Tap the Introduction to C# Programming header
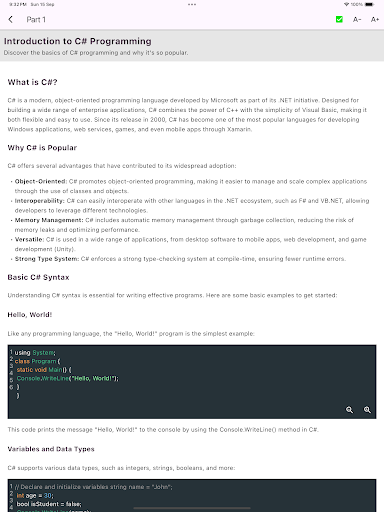 coord(78,41)
